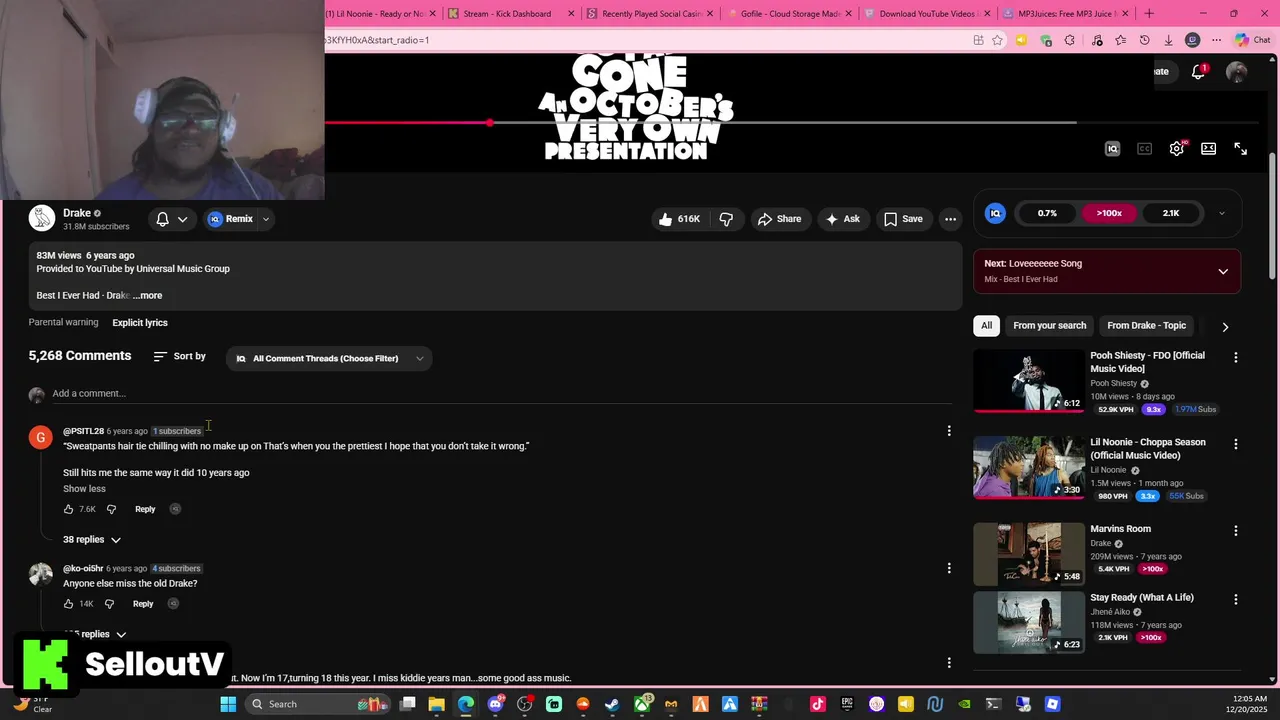Image resolution: width=1280 pixels, height=720 pixels.
Task: Dislike the @PSITL28 comment
Action: tap(111, 509)
